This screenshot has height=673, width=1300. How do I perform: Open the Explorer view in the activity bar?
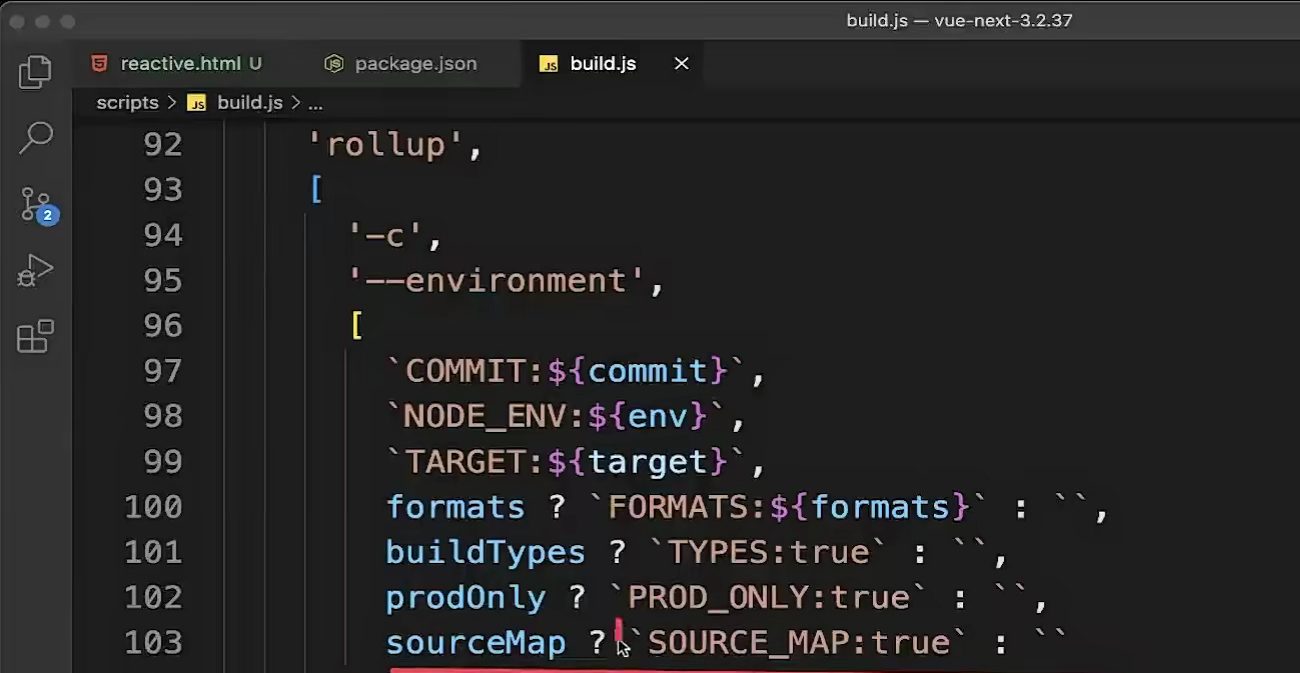point(35,72)
